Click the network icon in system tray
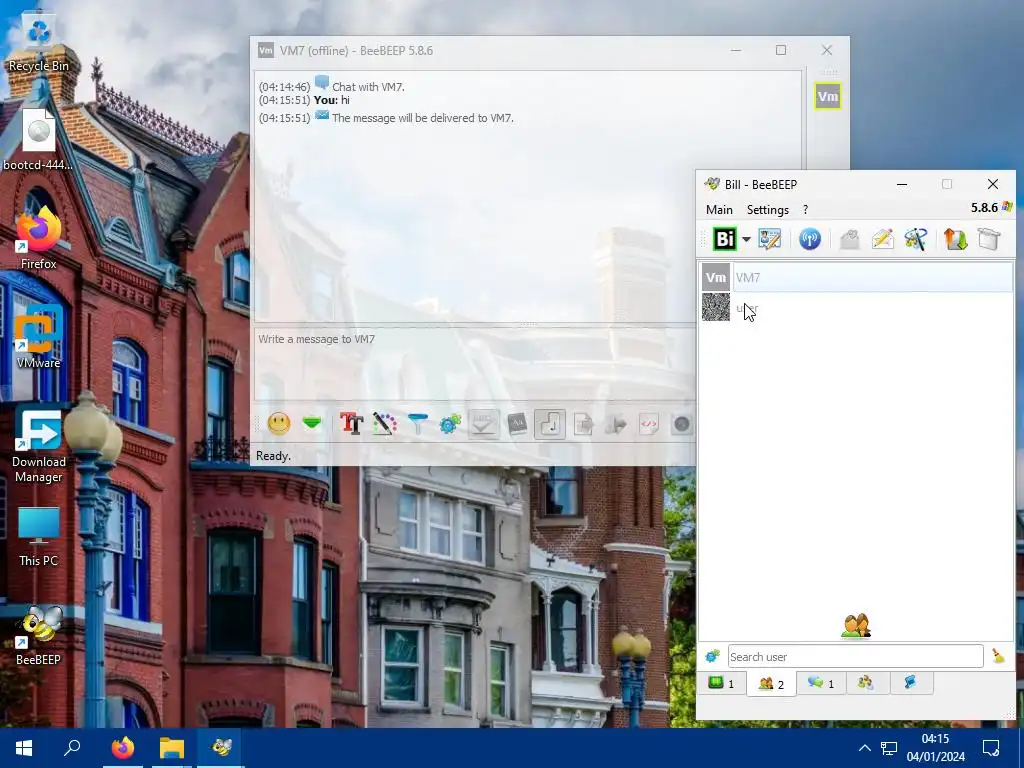Screen dimensions: 1024x768 pos(889,748)
